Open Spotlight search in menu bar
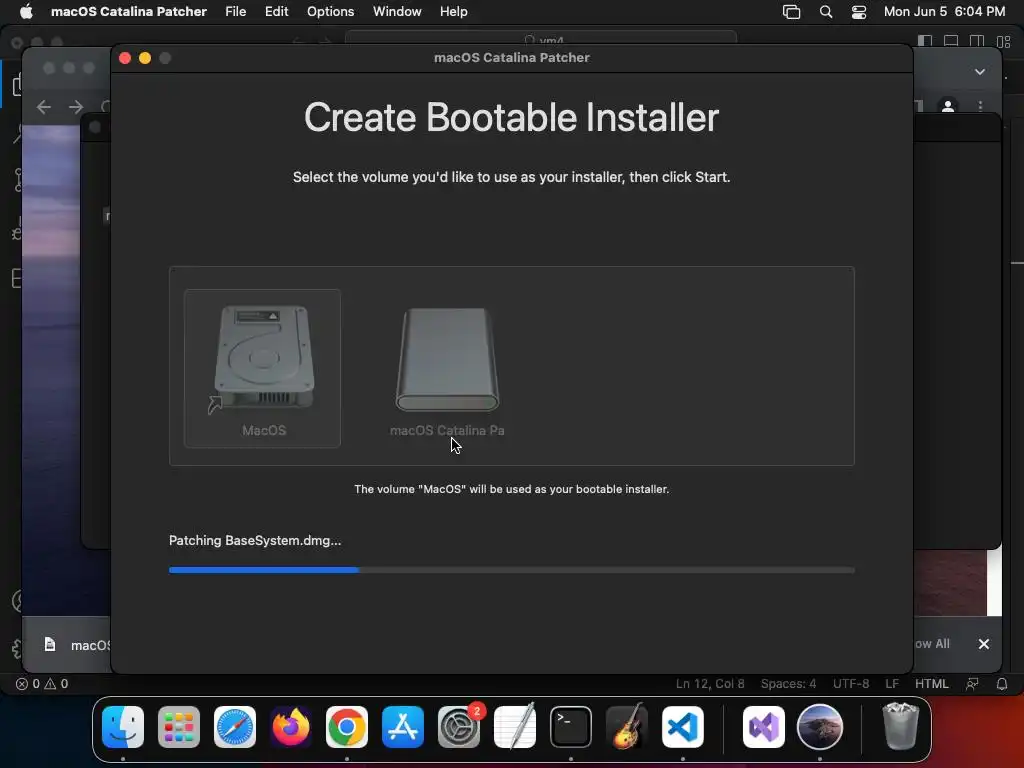 826,12
